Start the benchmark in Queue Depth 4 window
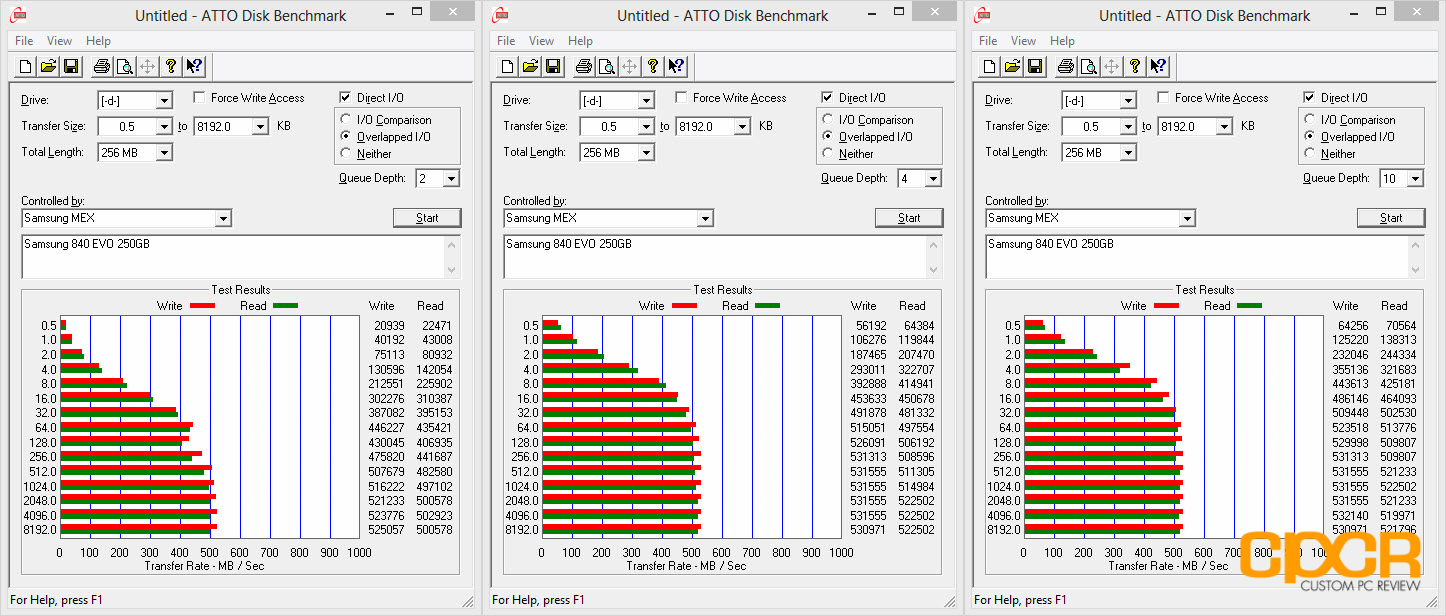Viewport: 1446px width, 616px height. click(x=909, y=218)
